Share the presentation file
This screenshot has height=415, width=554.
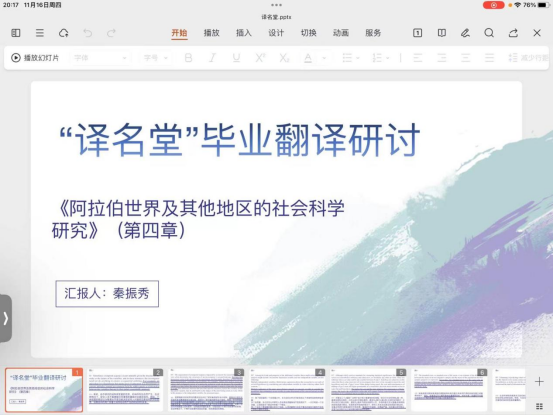(513, 33)
